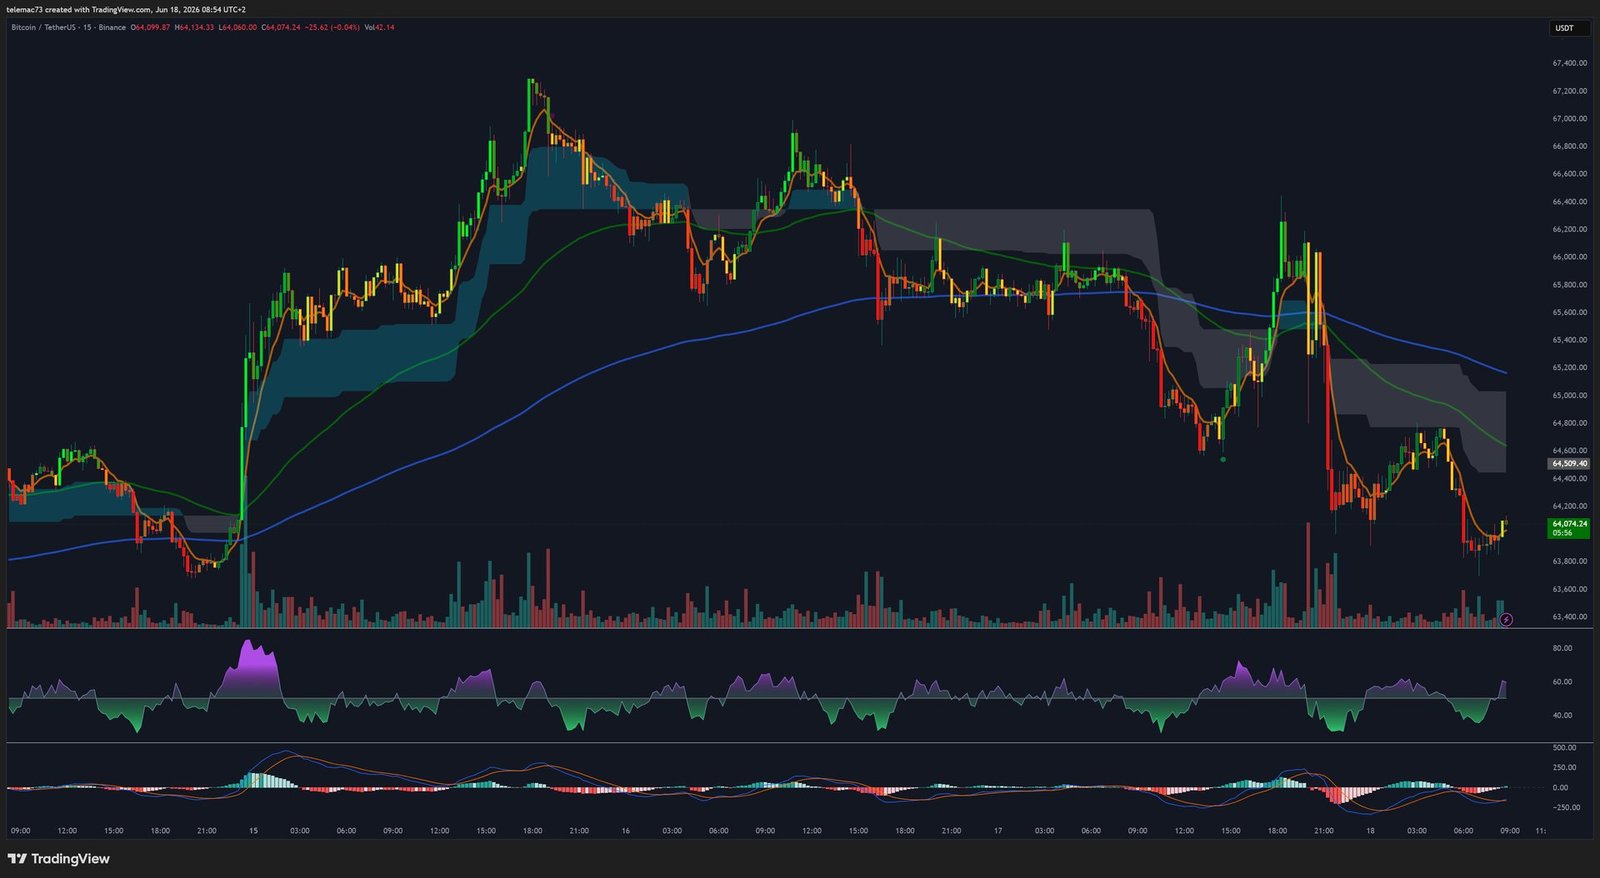Click the Bitcoin / TetherUS chart title
This screenshot has width=1600, height=878.
68,27
